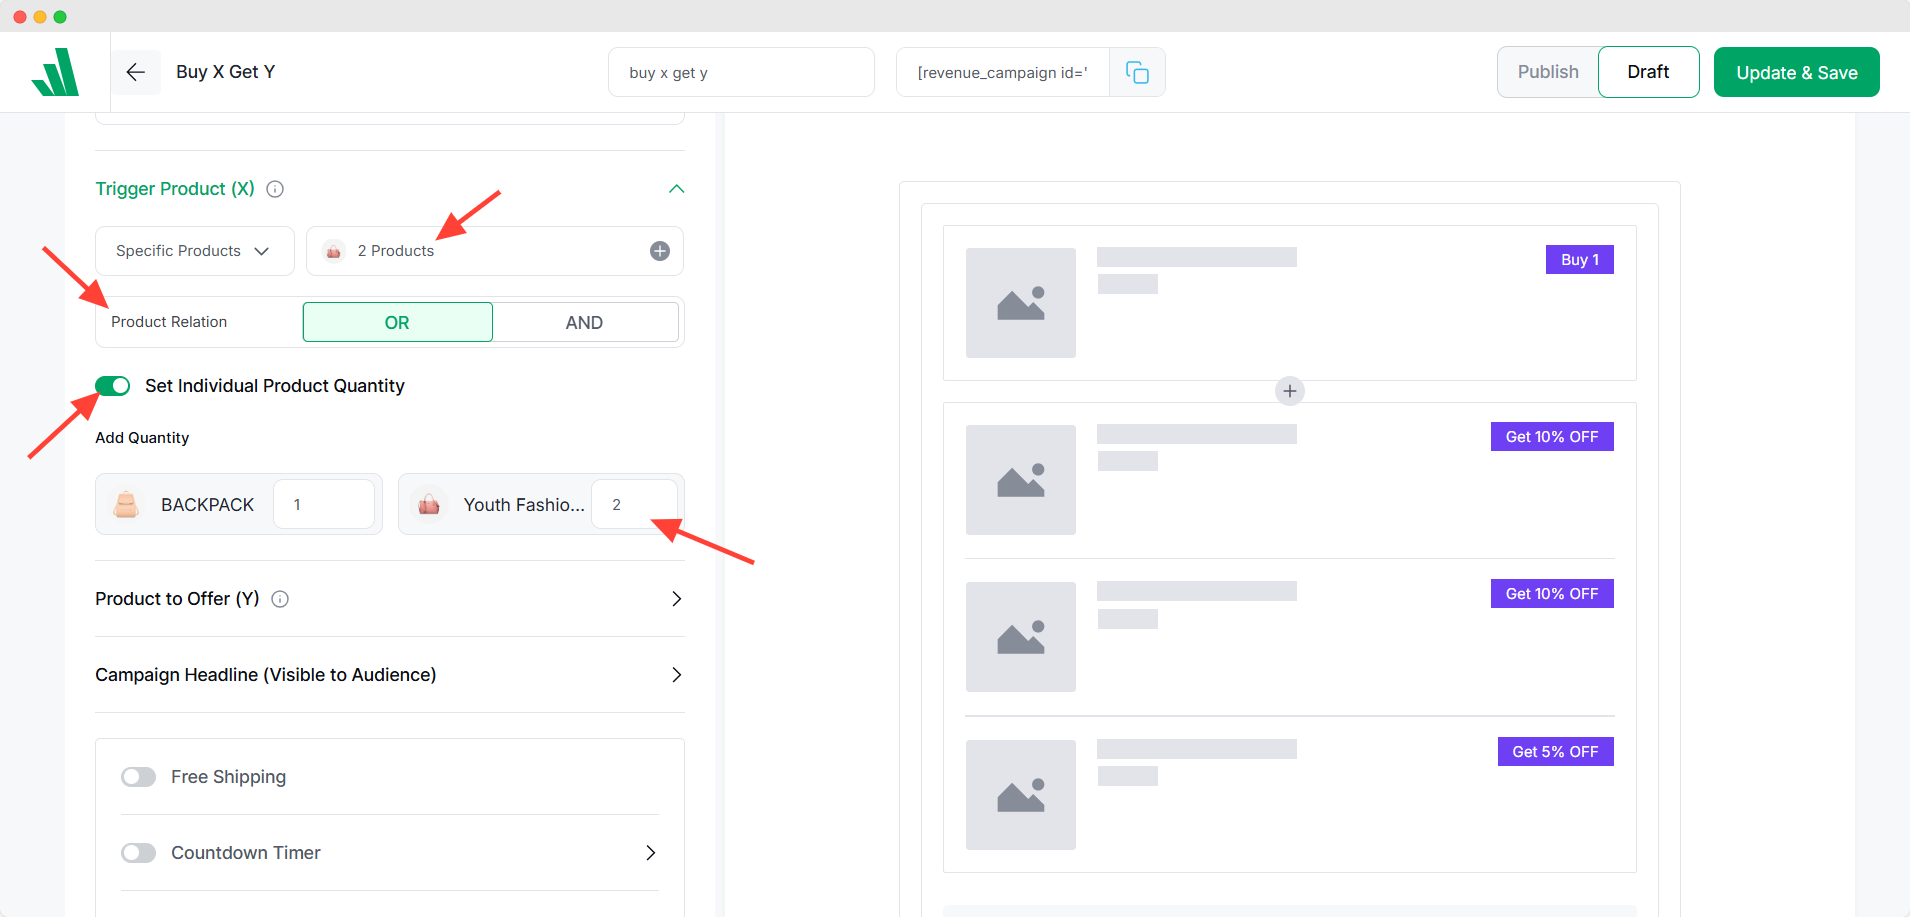Viewport: 1910px width, 917px height.
Task: Switch campaign status to Publish
Action: [x=1548, y=72]
